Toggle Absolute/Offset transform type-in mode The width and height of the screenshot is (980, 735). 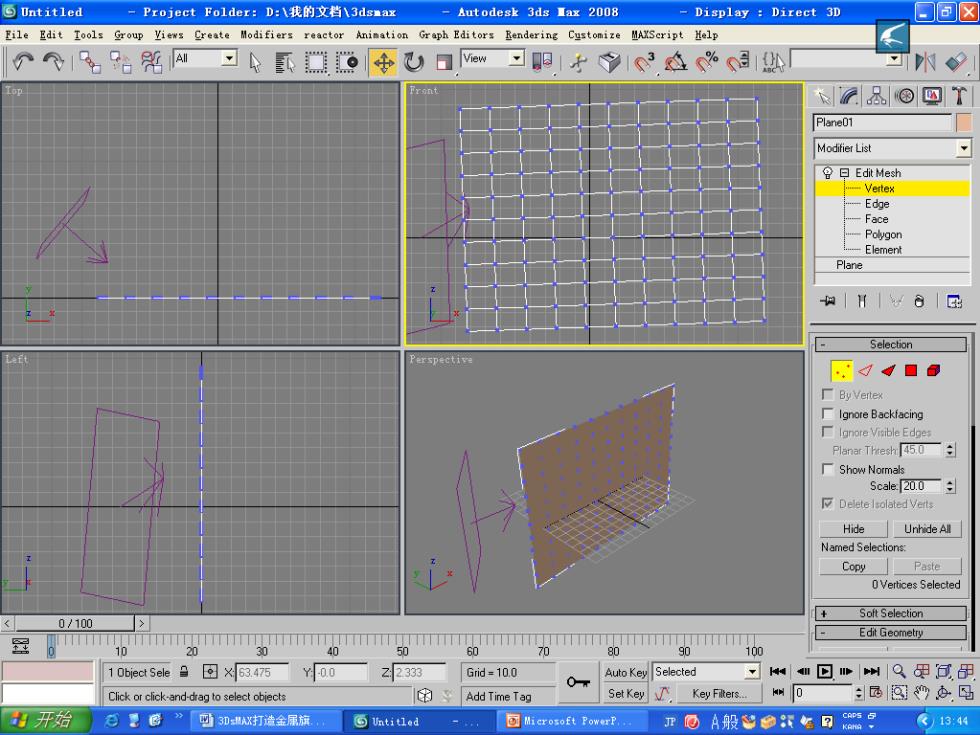click(210, 672)
